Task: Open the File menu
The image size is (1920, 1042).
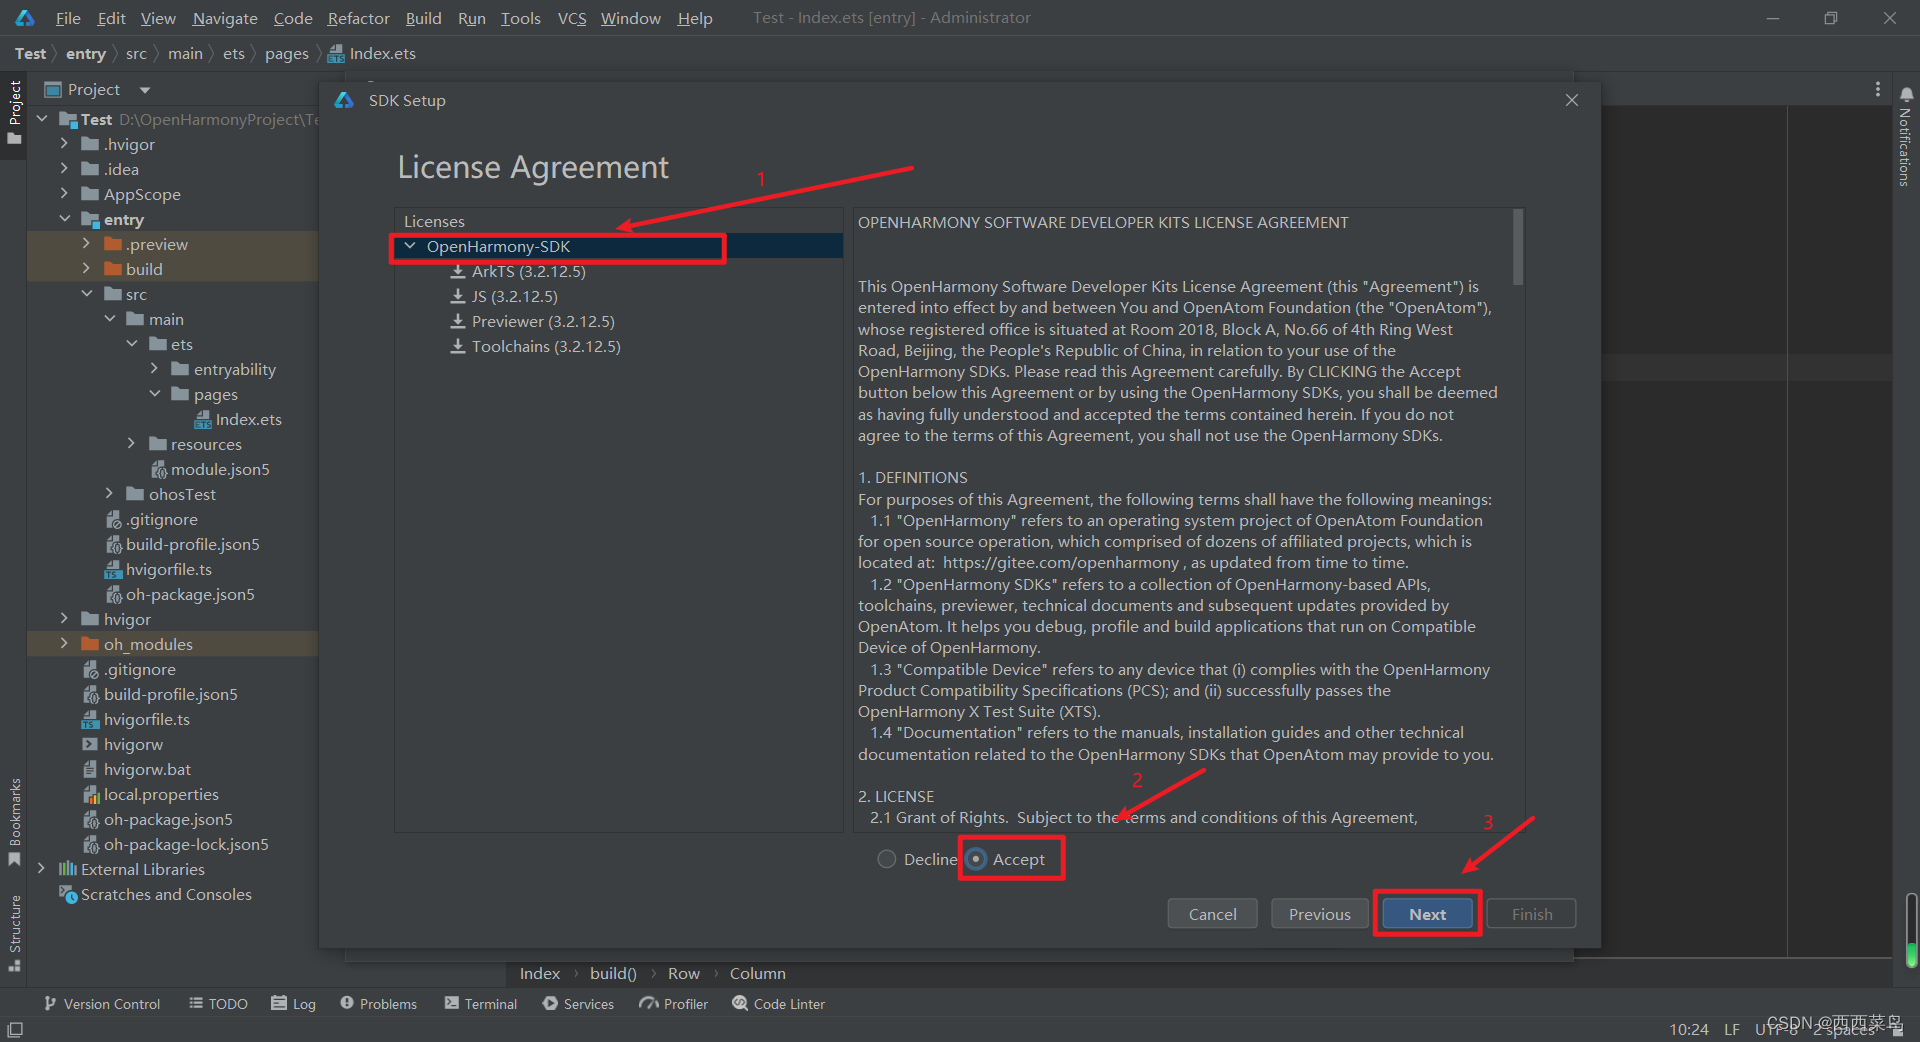Action: coord(68,18)
